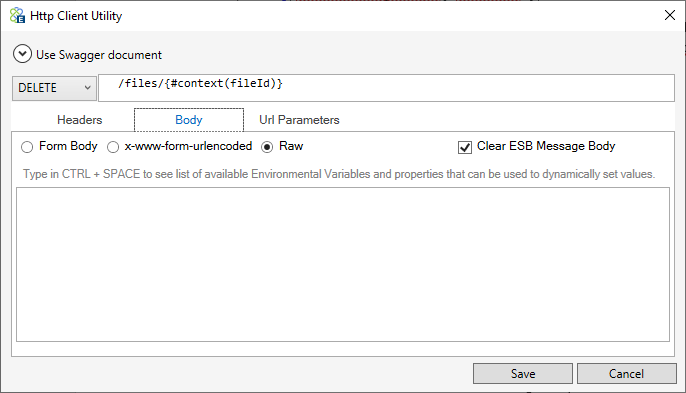Uncheck the Clear ESB Message Body checkbox
Viewport: 686px width, 393px height.
[465, 147]
